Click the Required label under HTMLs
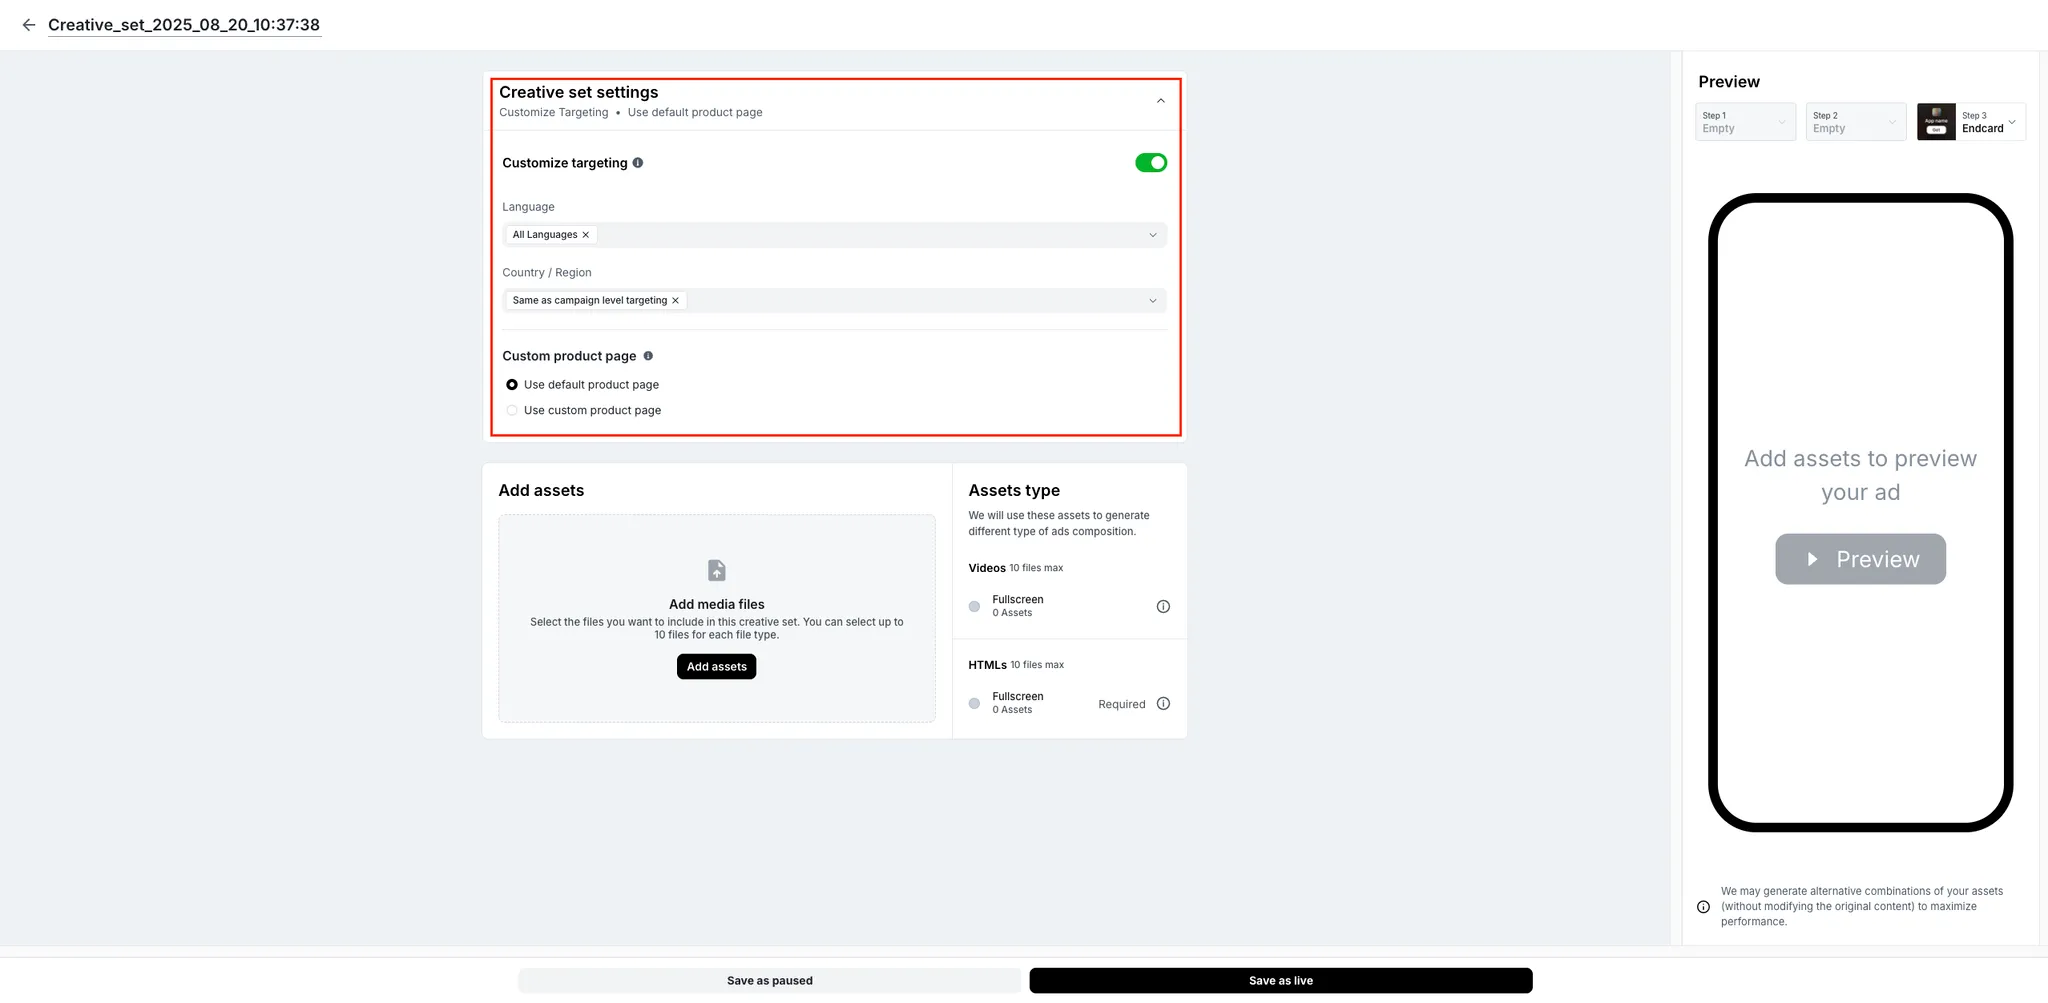This screenshot has width=2048, height=1003. tap(1122, 705)
